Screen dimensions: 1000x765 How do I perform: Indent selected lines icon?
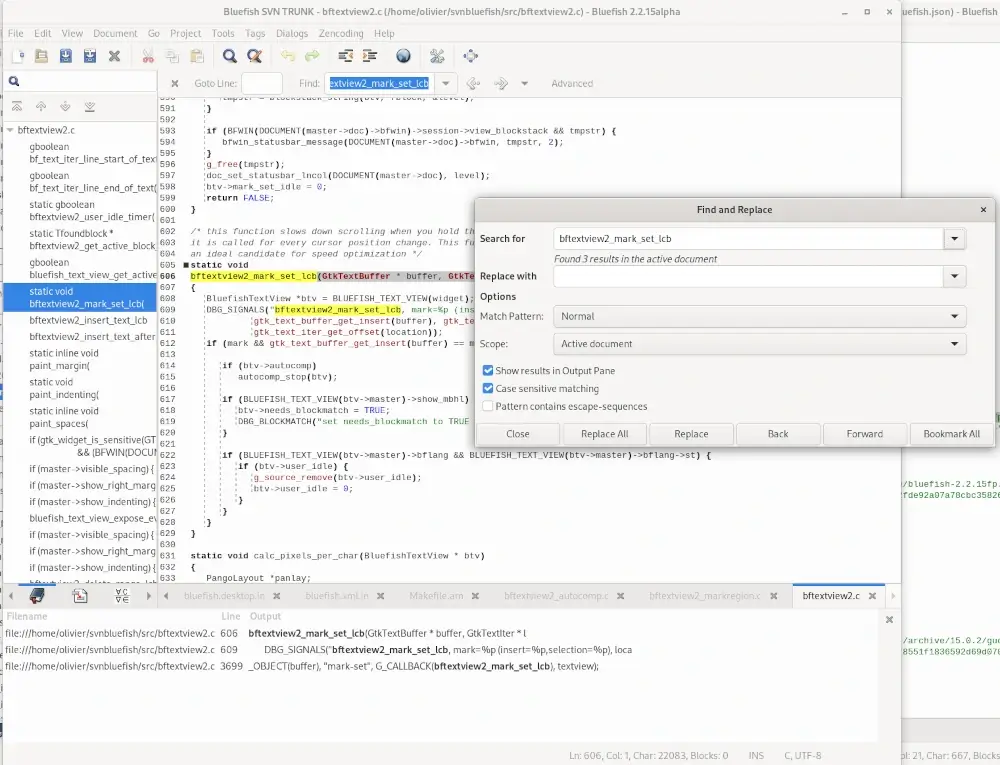(x=369, y=56)
